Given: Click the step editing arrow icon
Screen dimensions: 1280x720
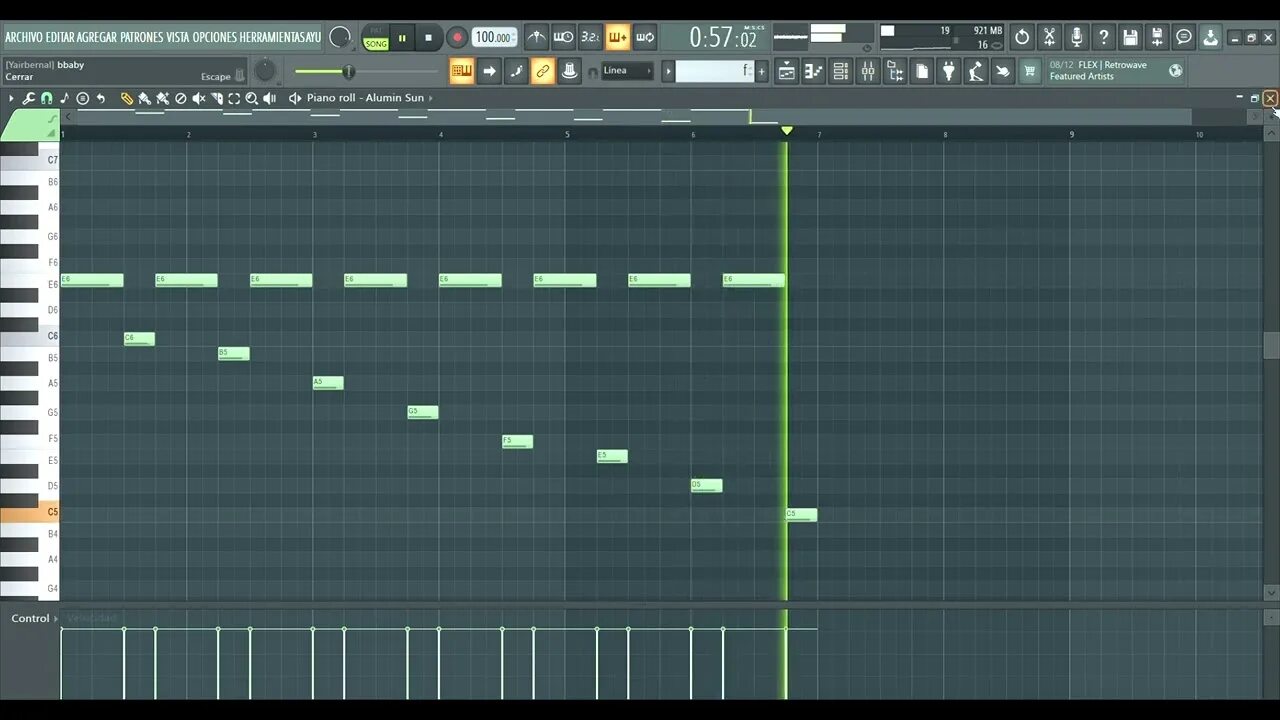Looking at the screenshot, I should tap(489, 71).
